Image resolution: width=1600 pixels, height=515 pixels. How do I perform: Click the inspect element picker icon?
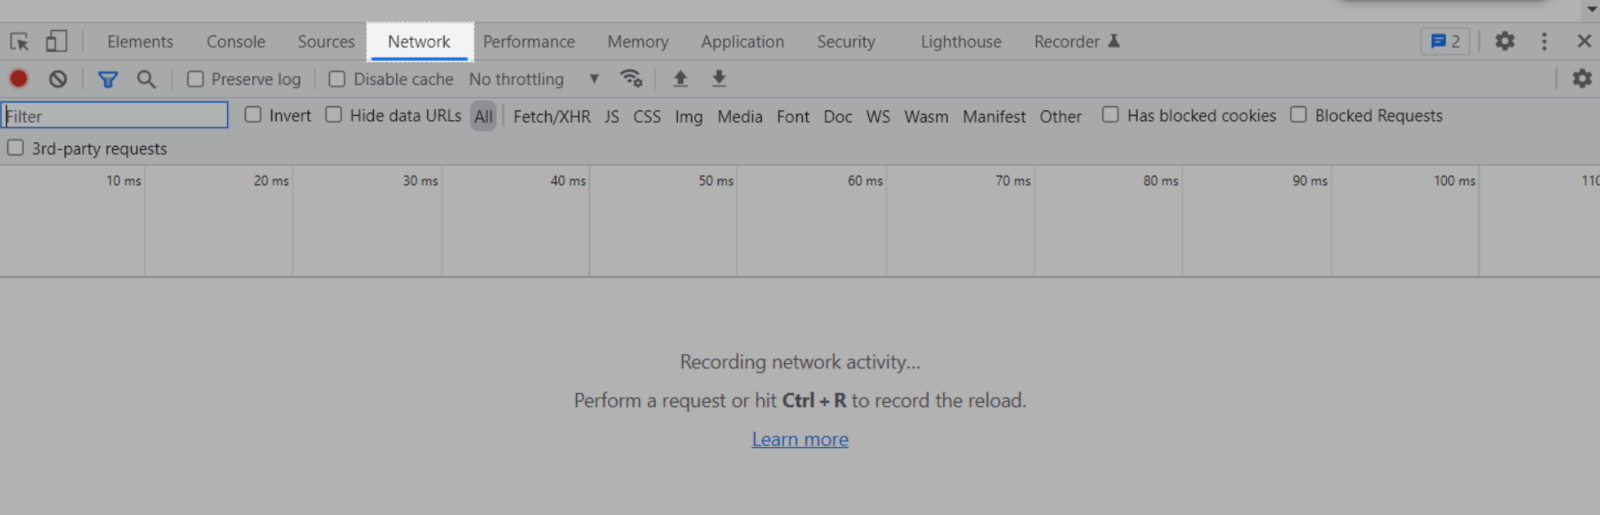coord(19,42)
